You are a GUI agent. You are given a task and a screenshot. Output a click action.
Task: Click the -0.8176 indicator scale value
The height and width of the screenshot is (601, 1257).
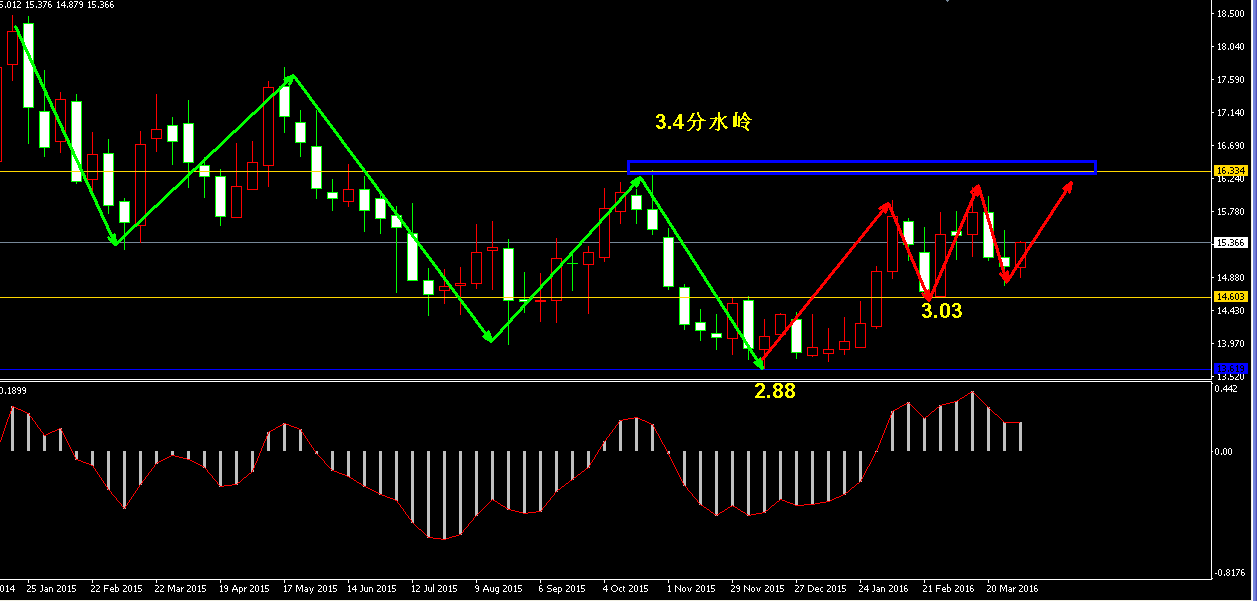pos(1229,573)
